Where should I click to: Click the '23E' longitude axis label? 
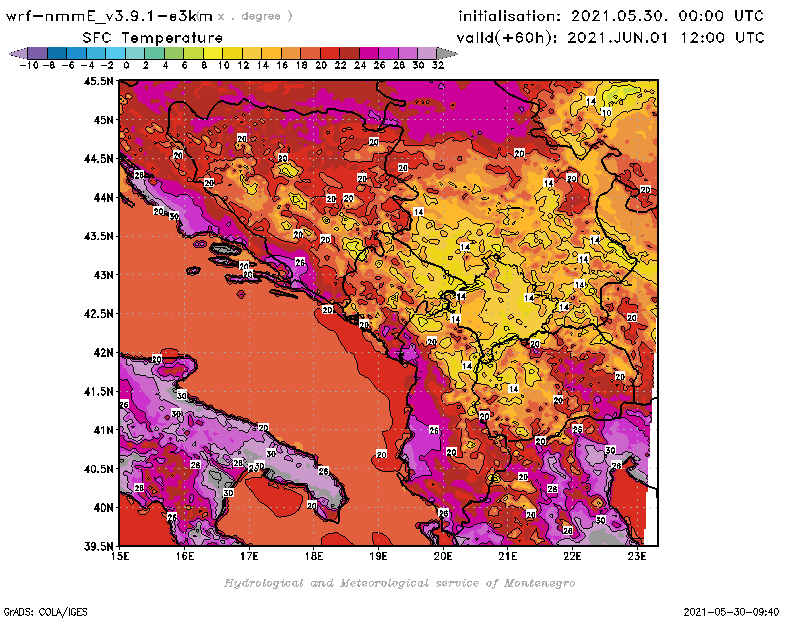click(637, 556)
